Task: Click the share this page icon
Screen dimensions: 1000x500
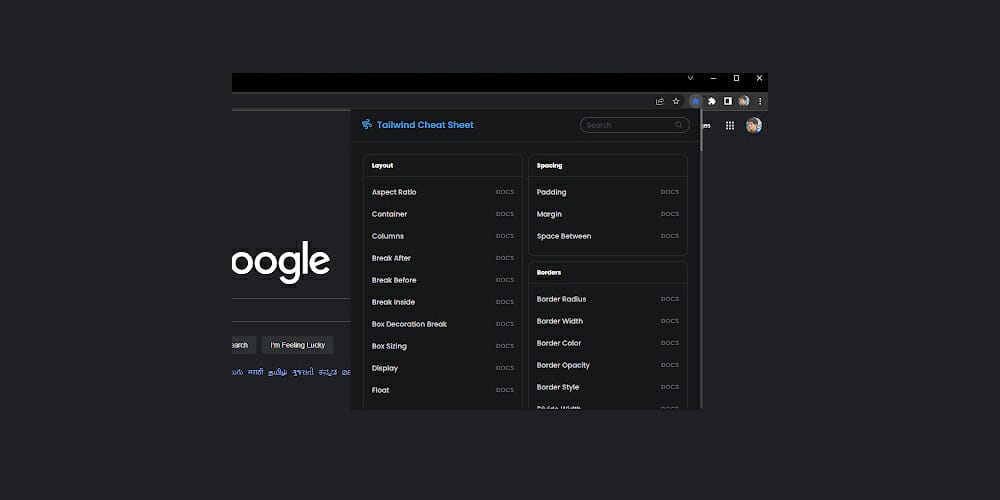Action: [x=659, y=101]
